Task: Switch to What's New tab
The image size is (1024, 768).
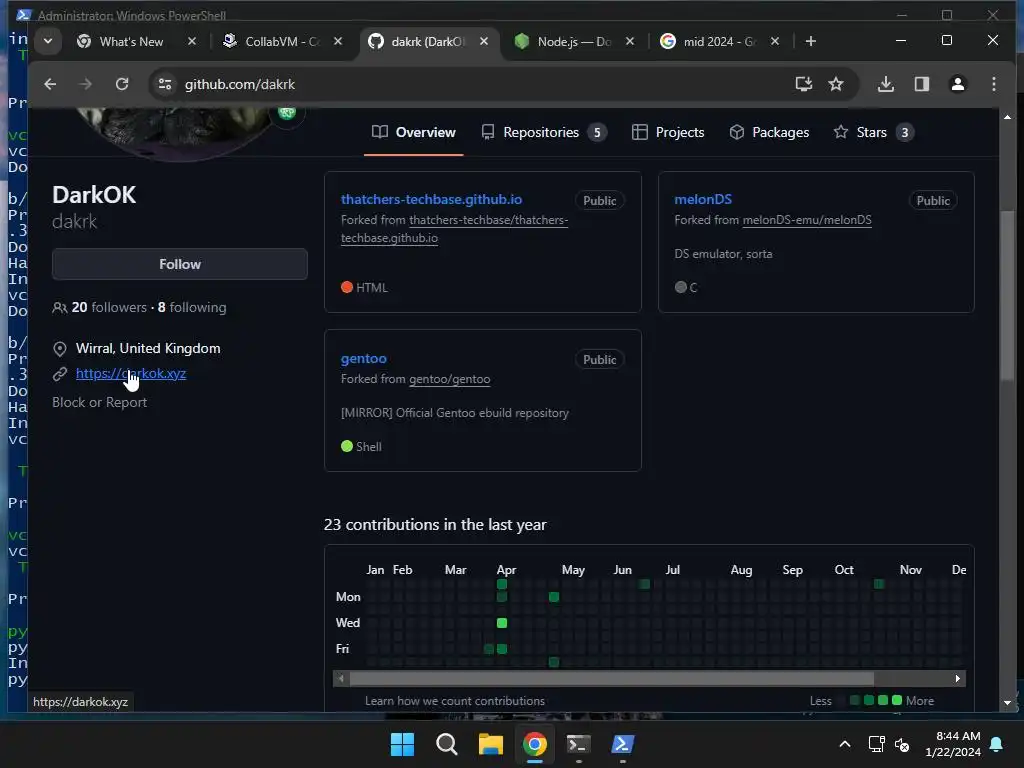Action: coord(131,42)
